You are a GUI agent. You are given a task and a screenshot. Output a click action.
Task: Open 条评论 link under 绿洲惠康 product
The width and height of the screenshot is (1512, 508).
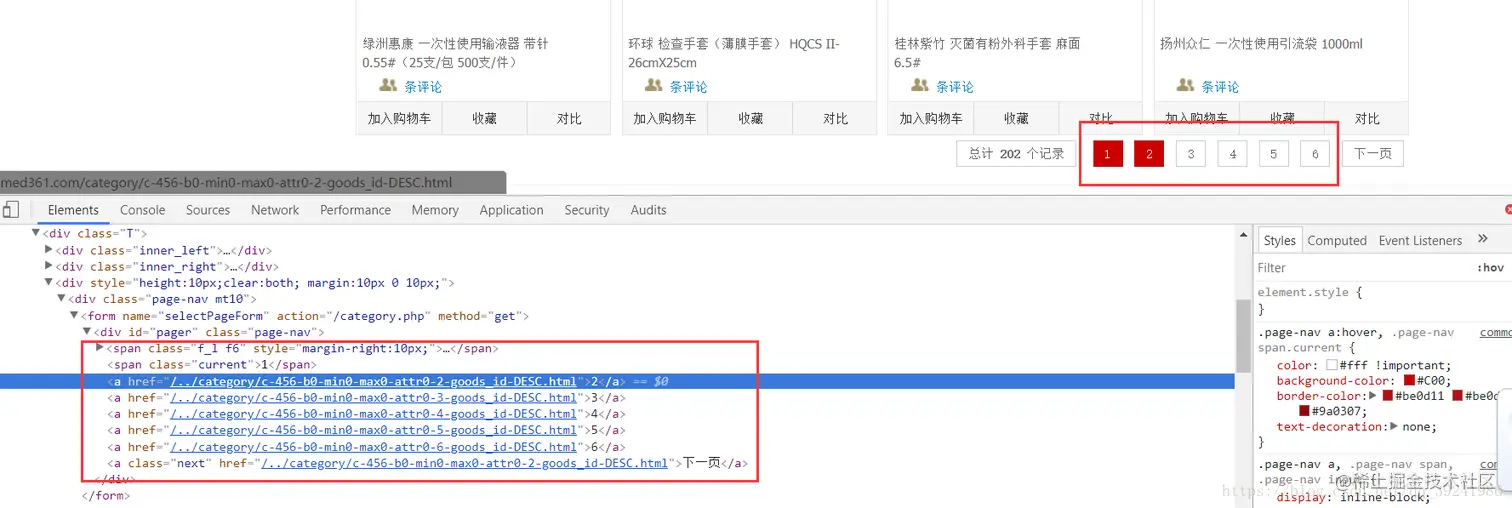coord(422,87)
